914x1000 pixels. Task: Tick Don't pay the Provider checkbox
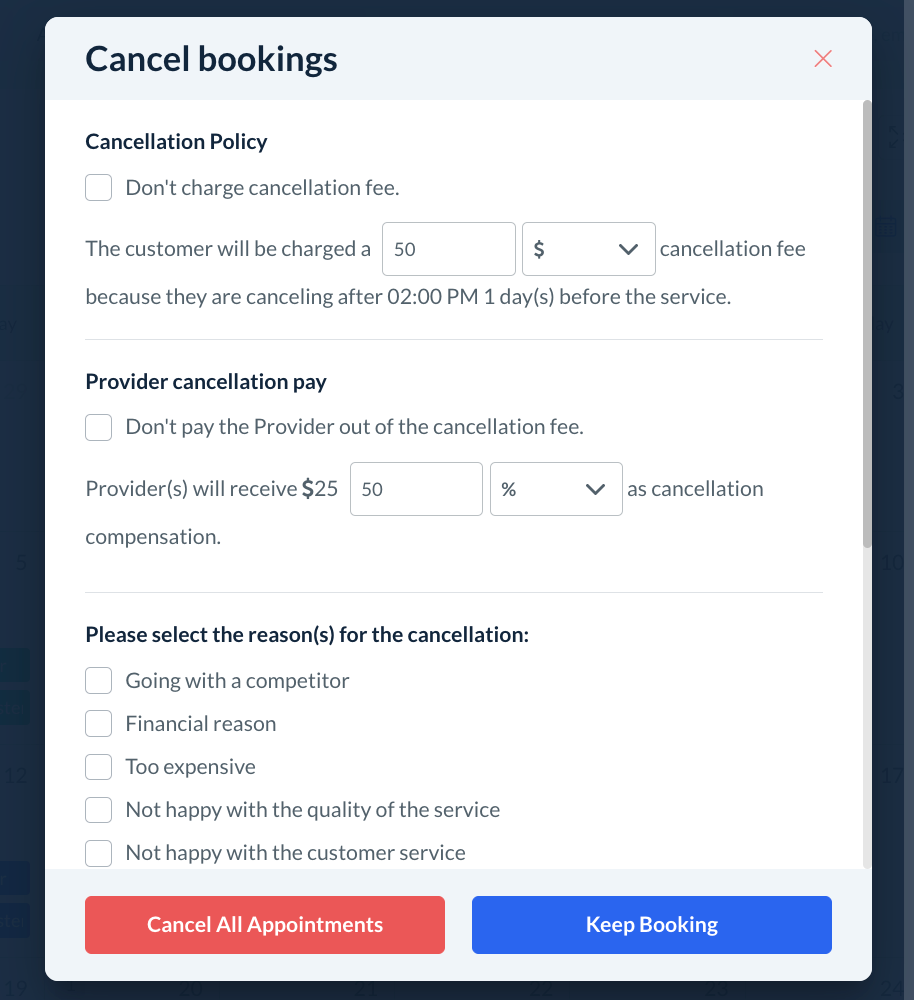point(98,427)
